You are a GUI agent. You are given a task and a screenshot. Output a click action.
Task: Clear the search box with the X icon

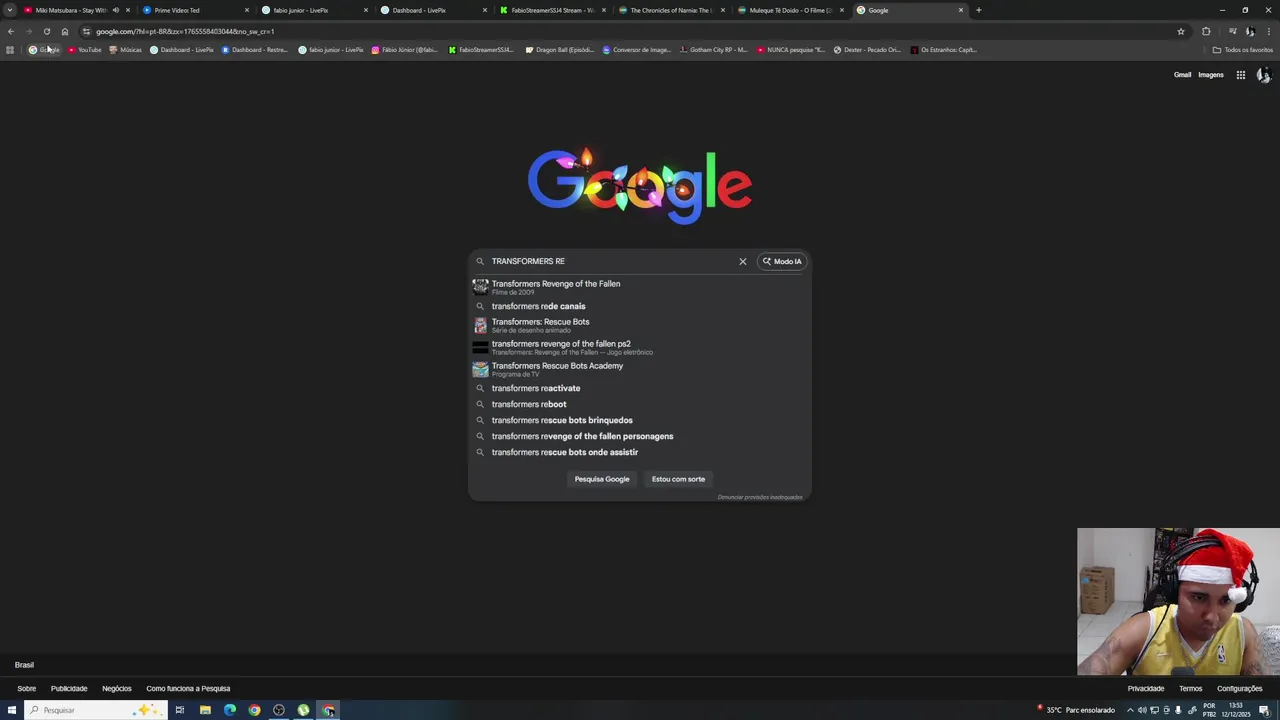click(x=742, y=261)
